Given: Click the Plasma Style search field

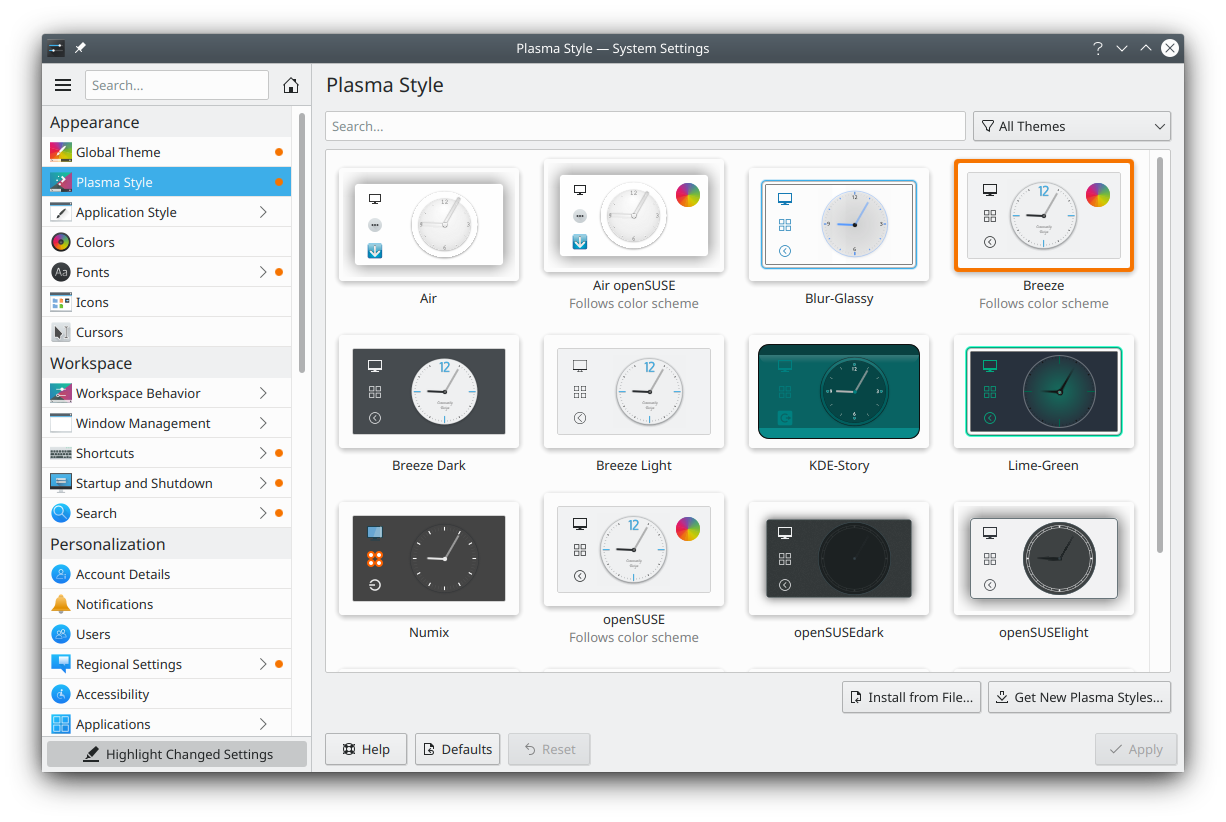Looking at the screenshot, I should pos(645,126).
